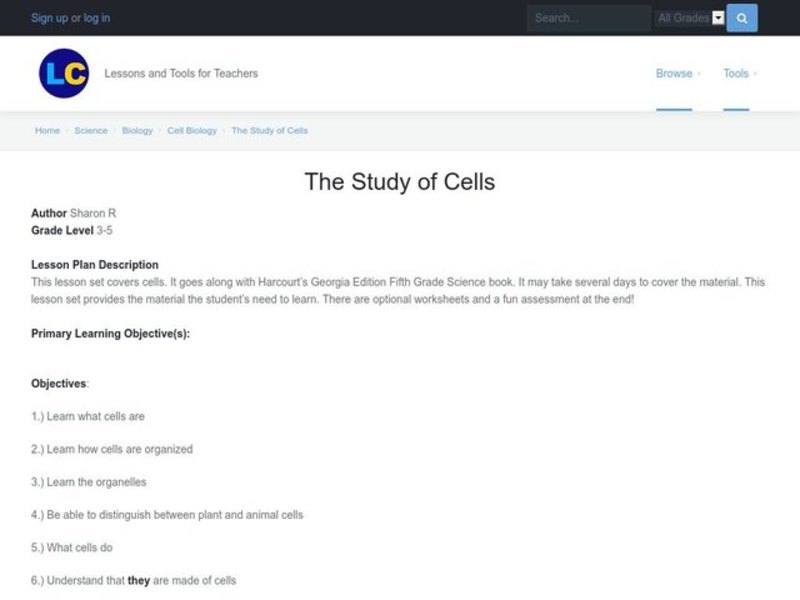This screenshot has width=800, height=600.
Task: Click the Lessons and Tools for Teachers tagline
Action: (181, 73)
